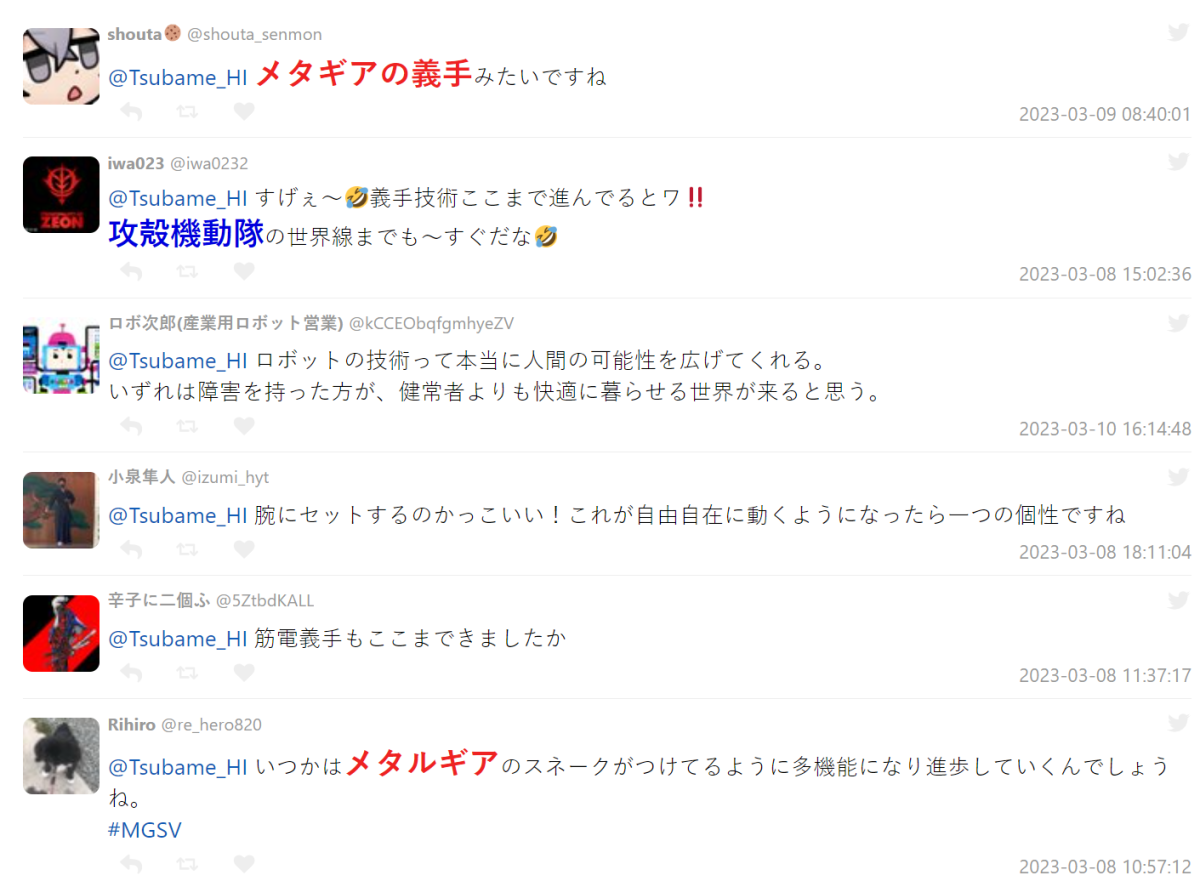Open the #MGSV hashtag link
The image size is (1200, 881).
coord(145,830)
